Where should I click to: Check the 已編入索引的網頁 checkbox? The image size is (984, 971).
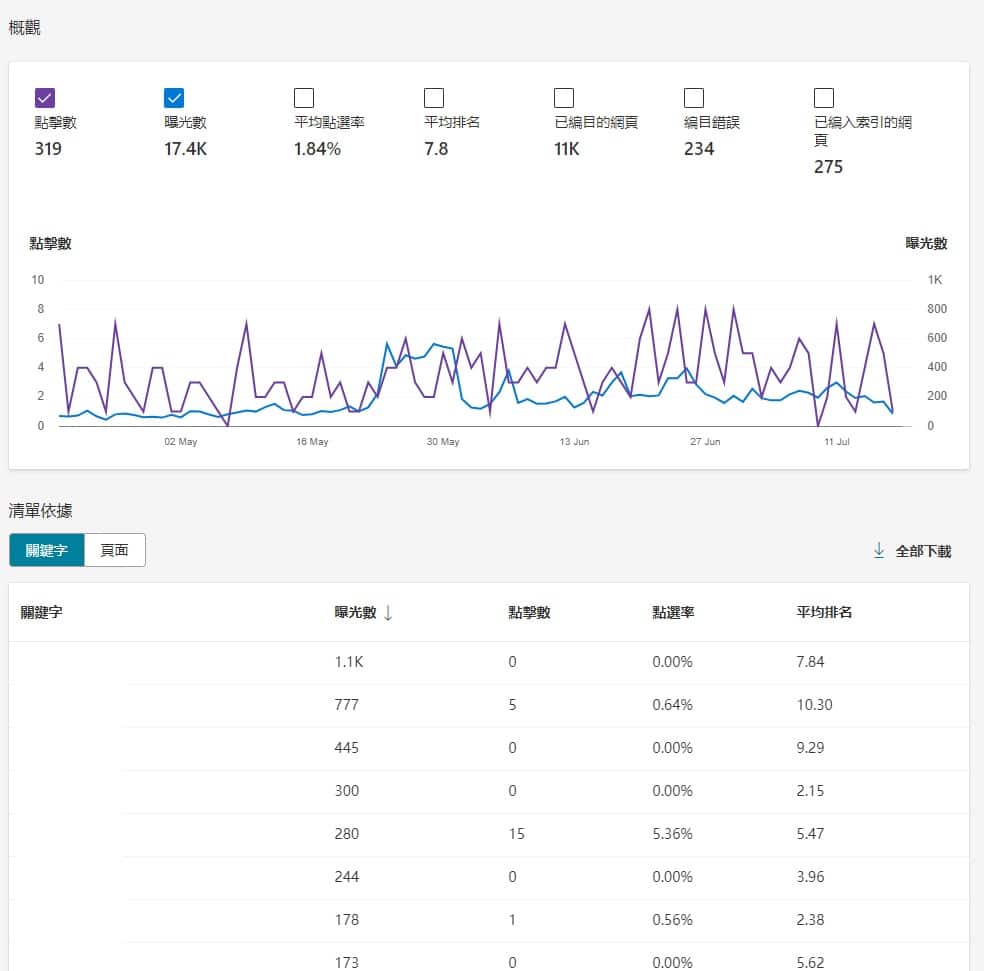(824, 97)
